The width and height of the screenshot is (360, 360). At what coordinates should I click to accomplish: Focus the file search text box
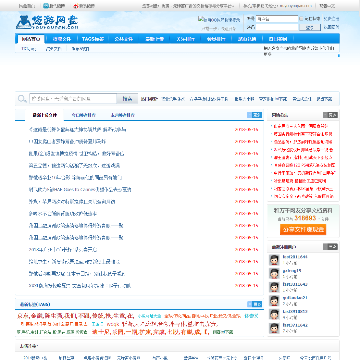coord(73,99)
